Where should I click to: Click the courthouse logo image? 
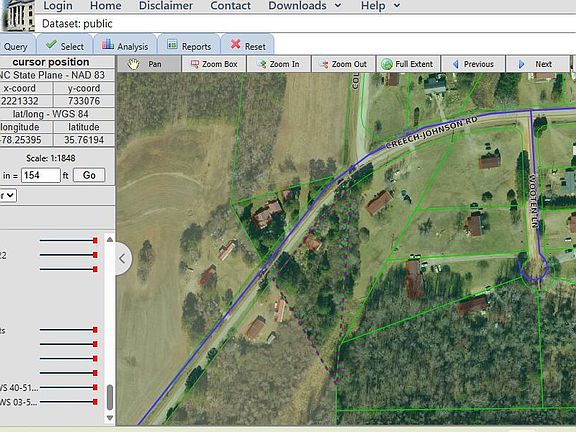18,15
